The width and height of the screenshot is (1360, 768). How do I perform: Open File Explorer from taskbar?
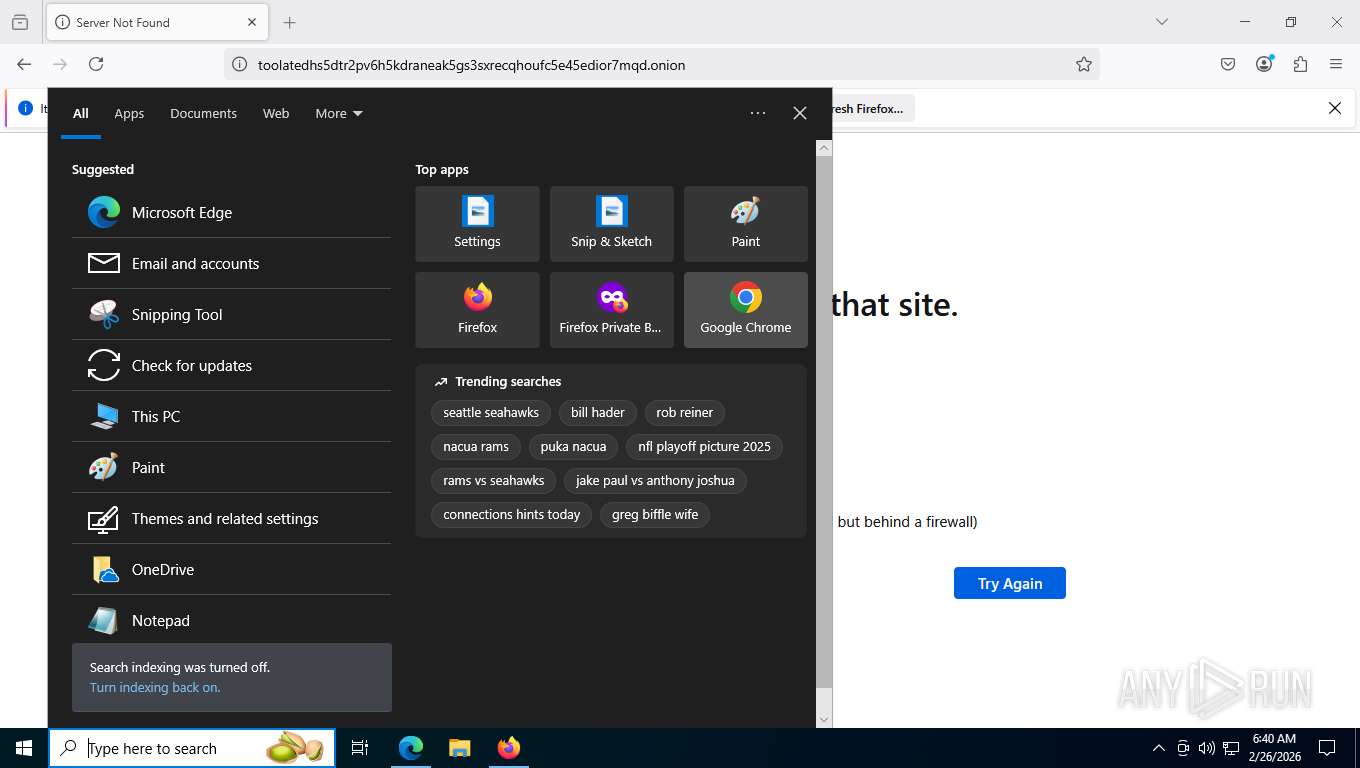(459, 748)
